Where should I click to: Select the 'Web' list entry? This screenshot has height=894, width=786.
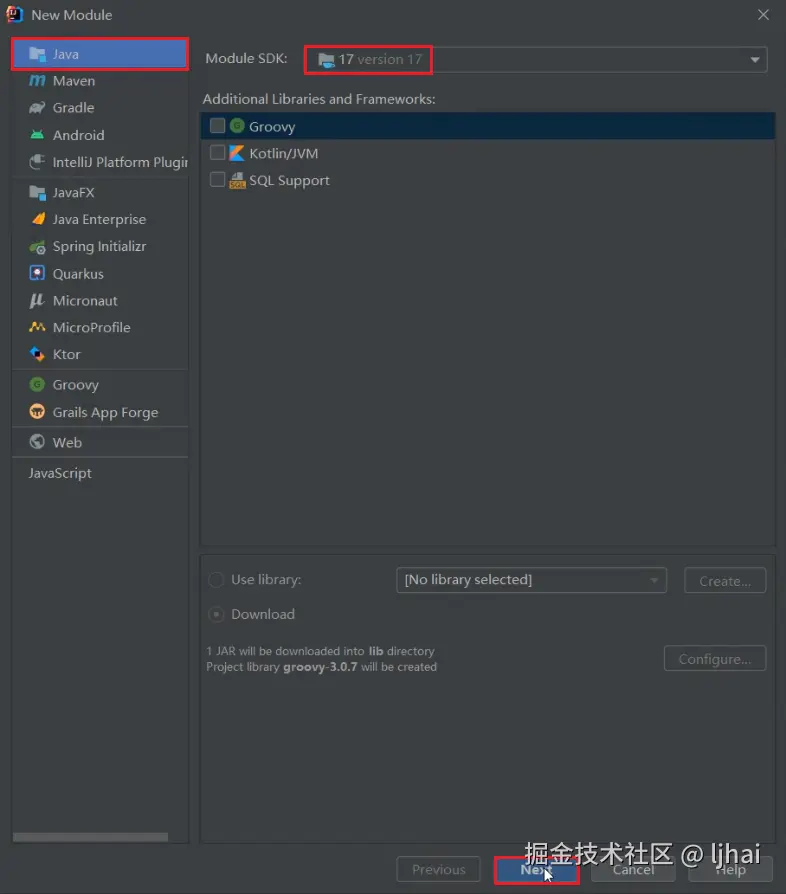100,442
